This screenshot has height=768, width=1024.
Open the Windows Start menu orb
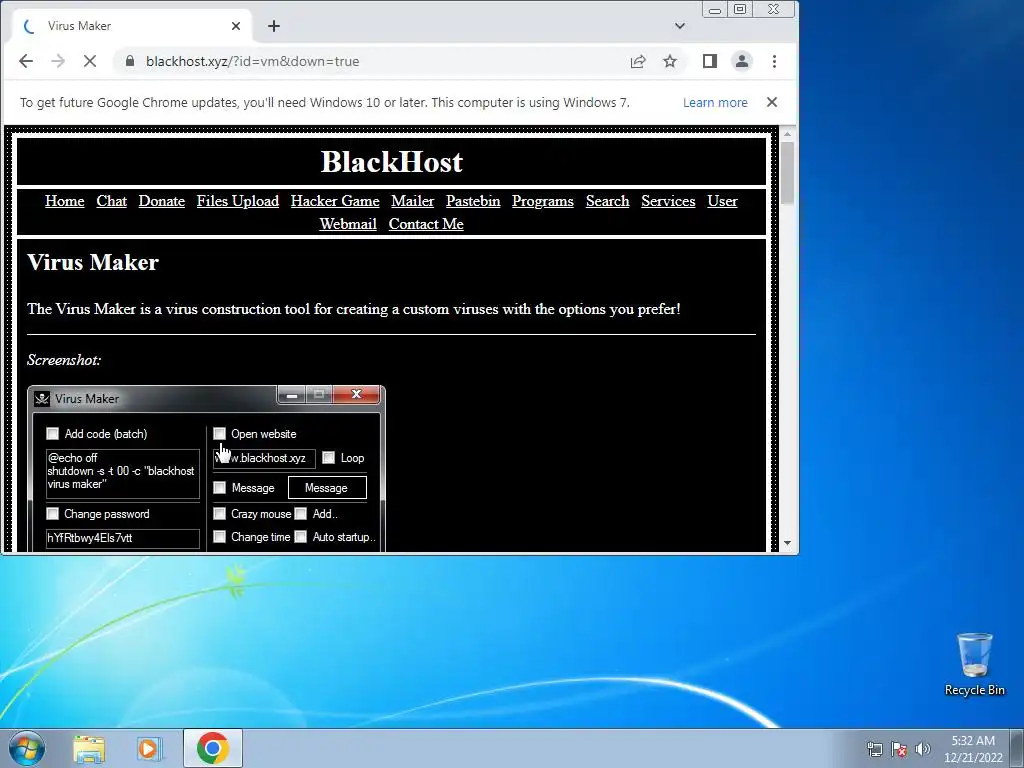coord(27,748)
